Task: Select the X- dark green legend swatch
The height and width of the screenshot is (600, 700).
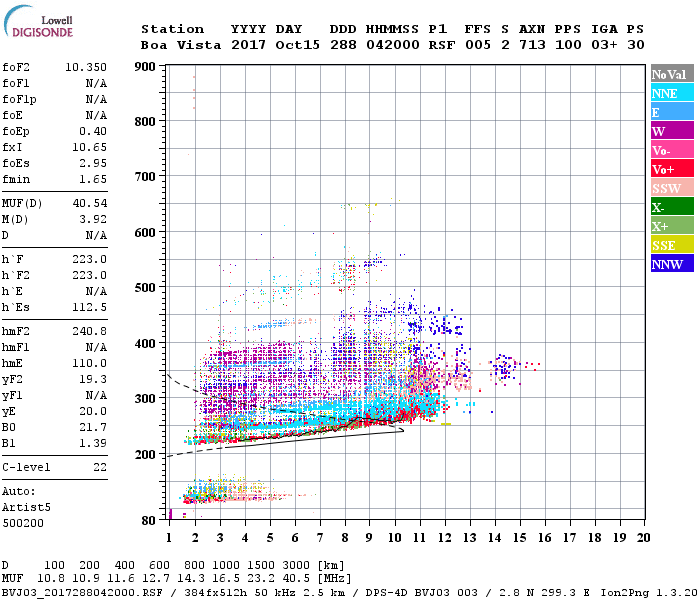Action: 671,207
